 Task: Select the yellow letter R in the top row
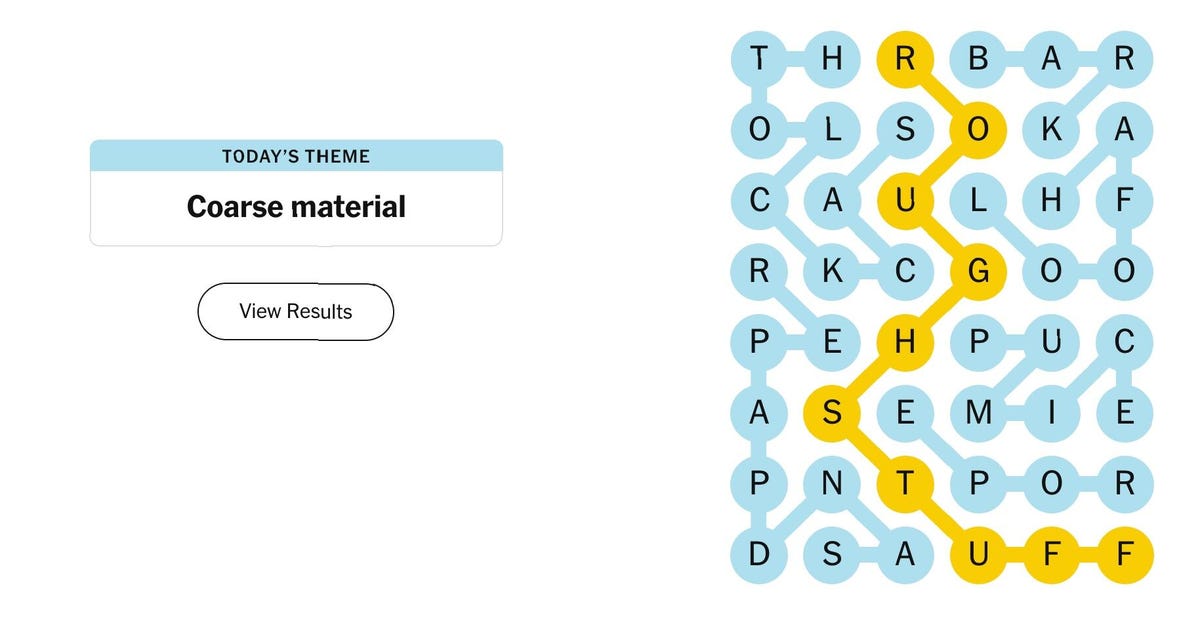point(906,58)
